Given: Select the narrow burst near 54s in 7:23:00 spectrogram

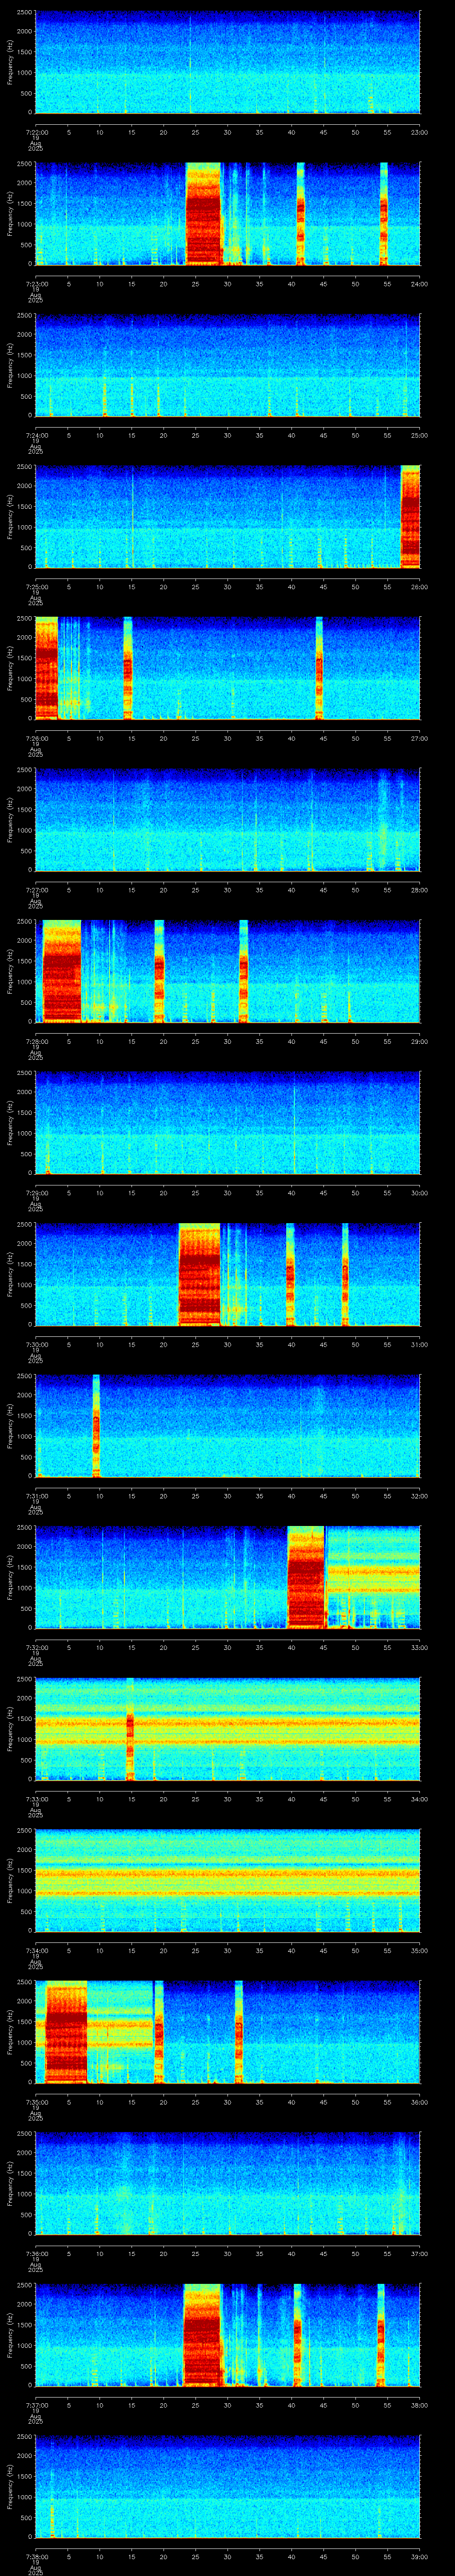Looking at the screenshot, I should coord(383,214).
